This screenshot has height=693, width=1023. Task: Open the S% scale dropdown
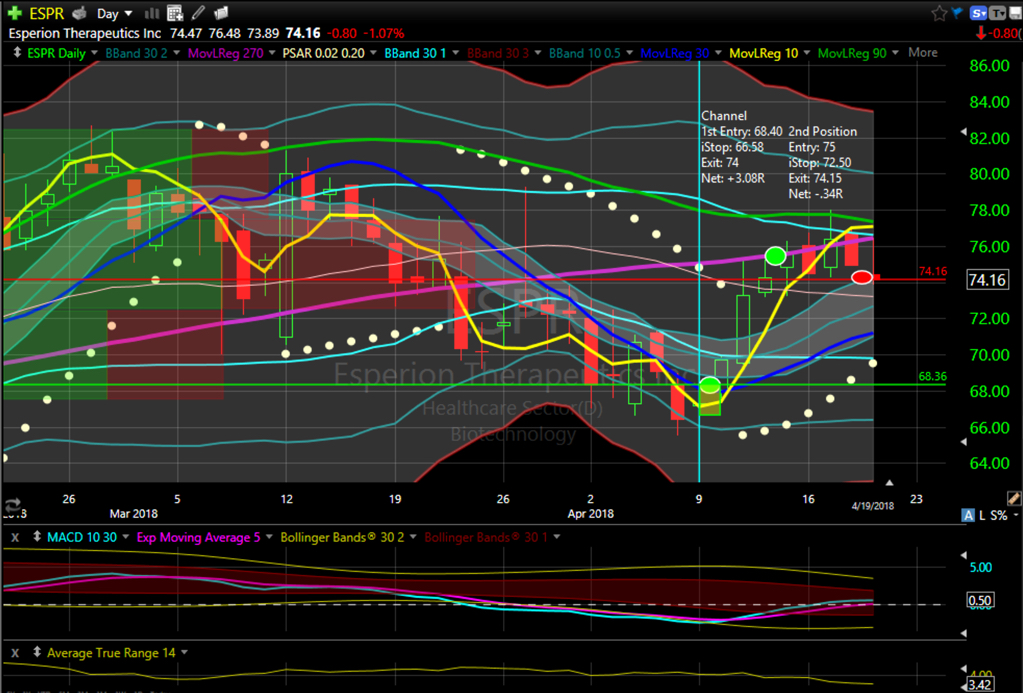pos(1003,516)
